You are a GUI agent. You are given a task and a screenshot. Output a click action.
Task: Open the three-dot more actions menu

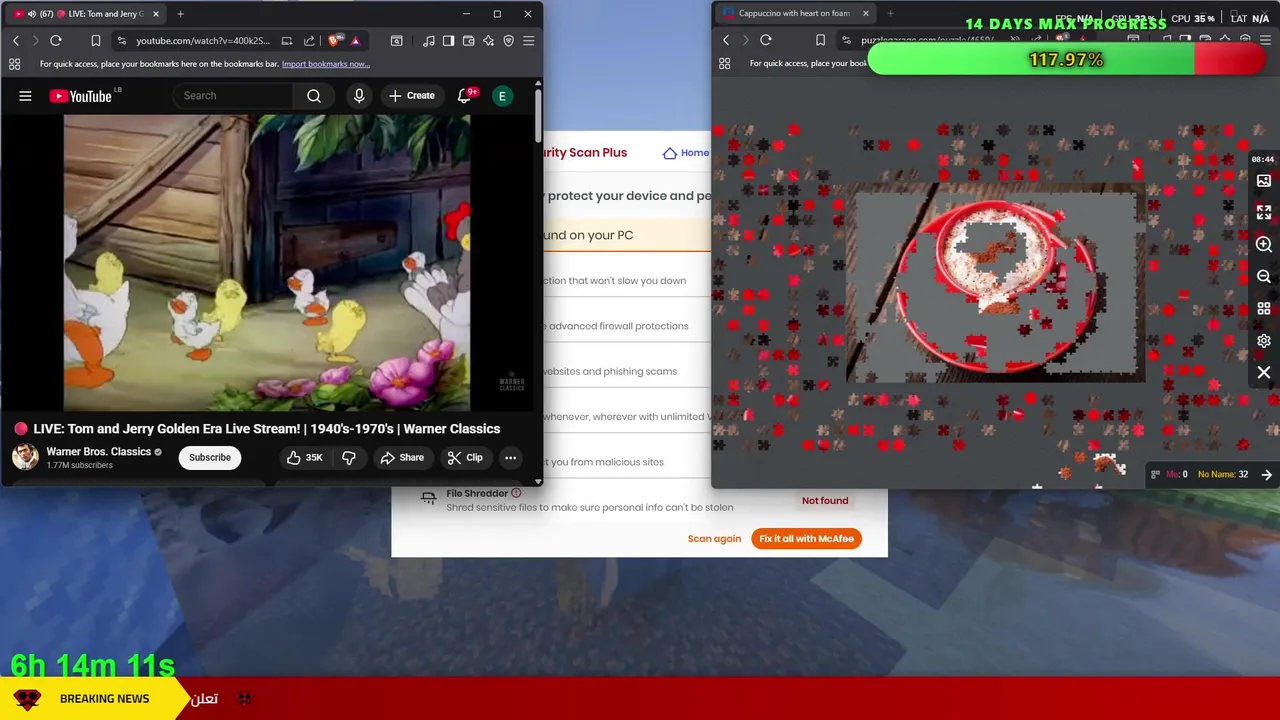point(510,457)
